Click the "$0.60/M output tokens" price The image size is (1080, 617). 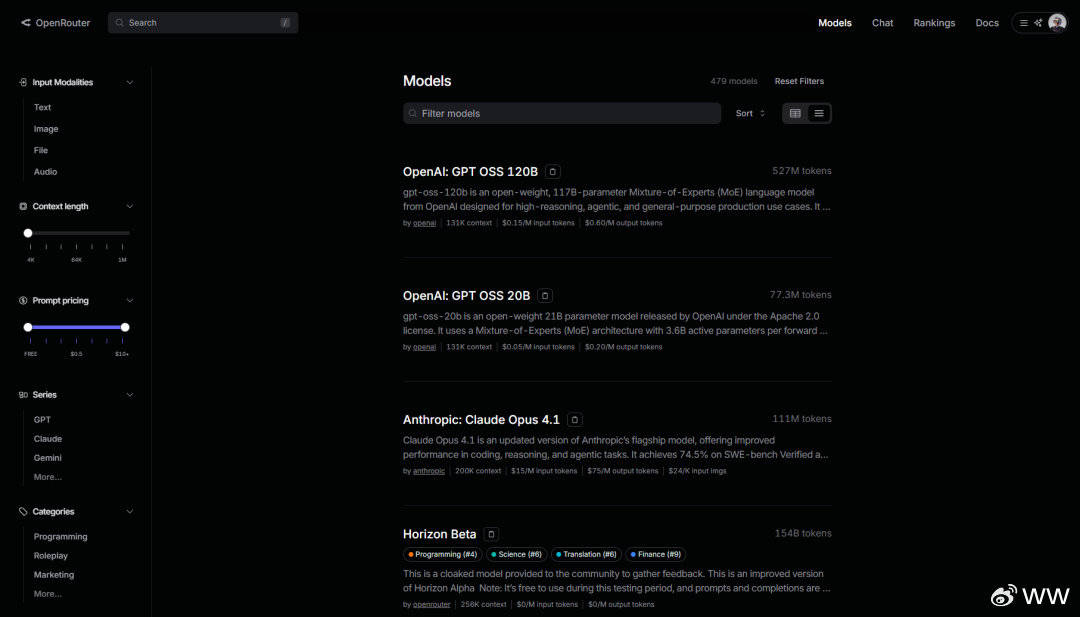(x=623, y=223)
